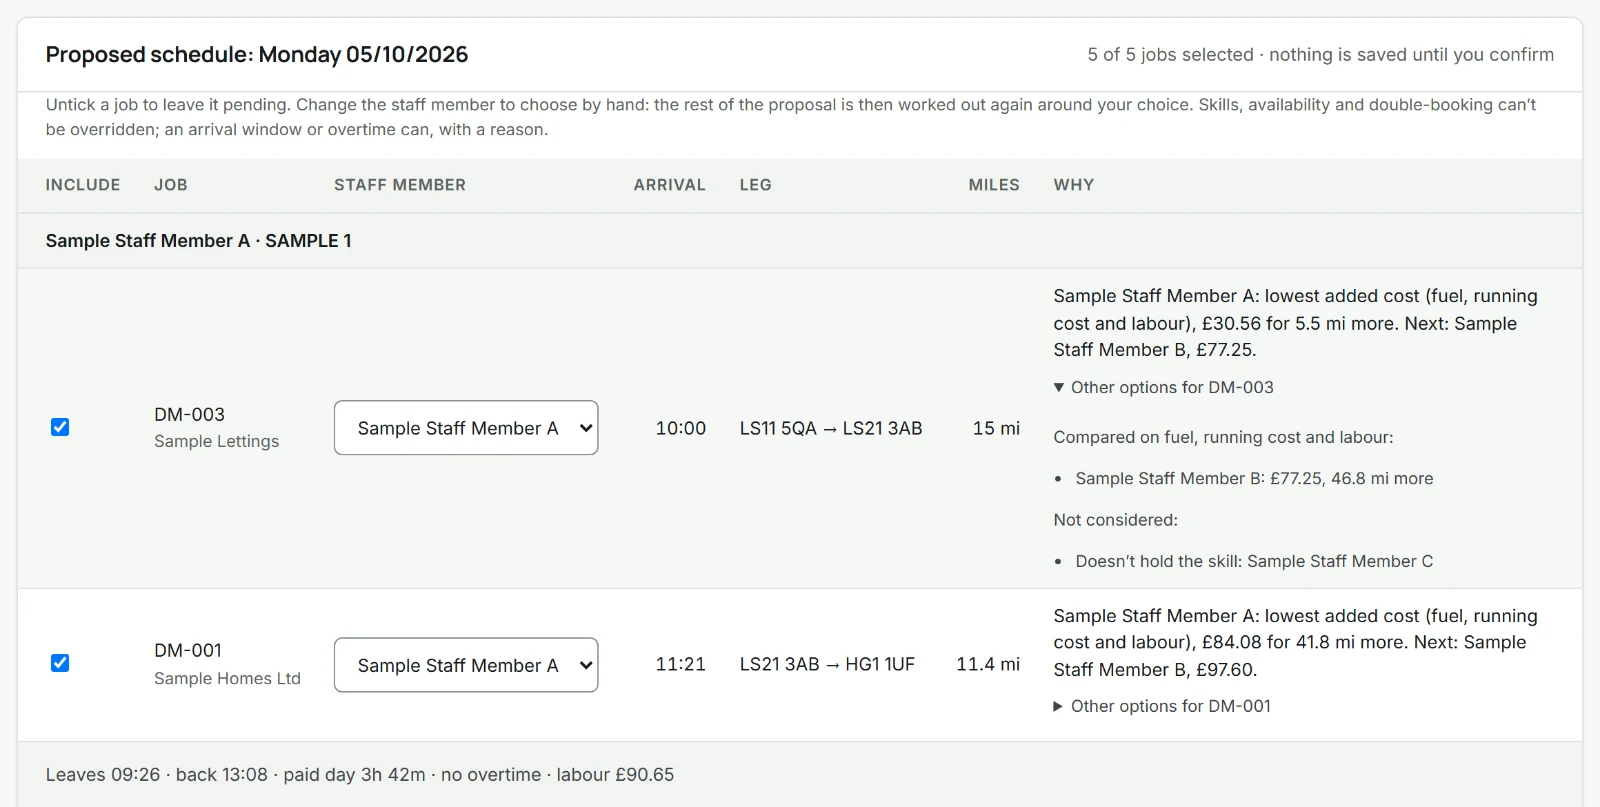This screenshot has width=1600, height=807.
Task: Click the LEG column header
Action: coord(756,185)
